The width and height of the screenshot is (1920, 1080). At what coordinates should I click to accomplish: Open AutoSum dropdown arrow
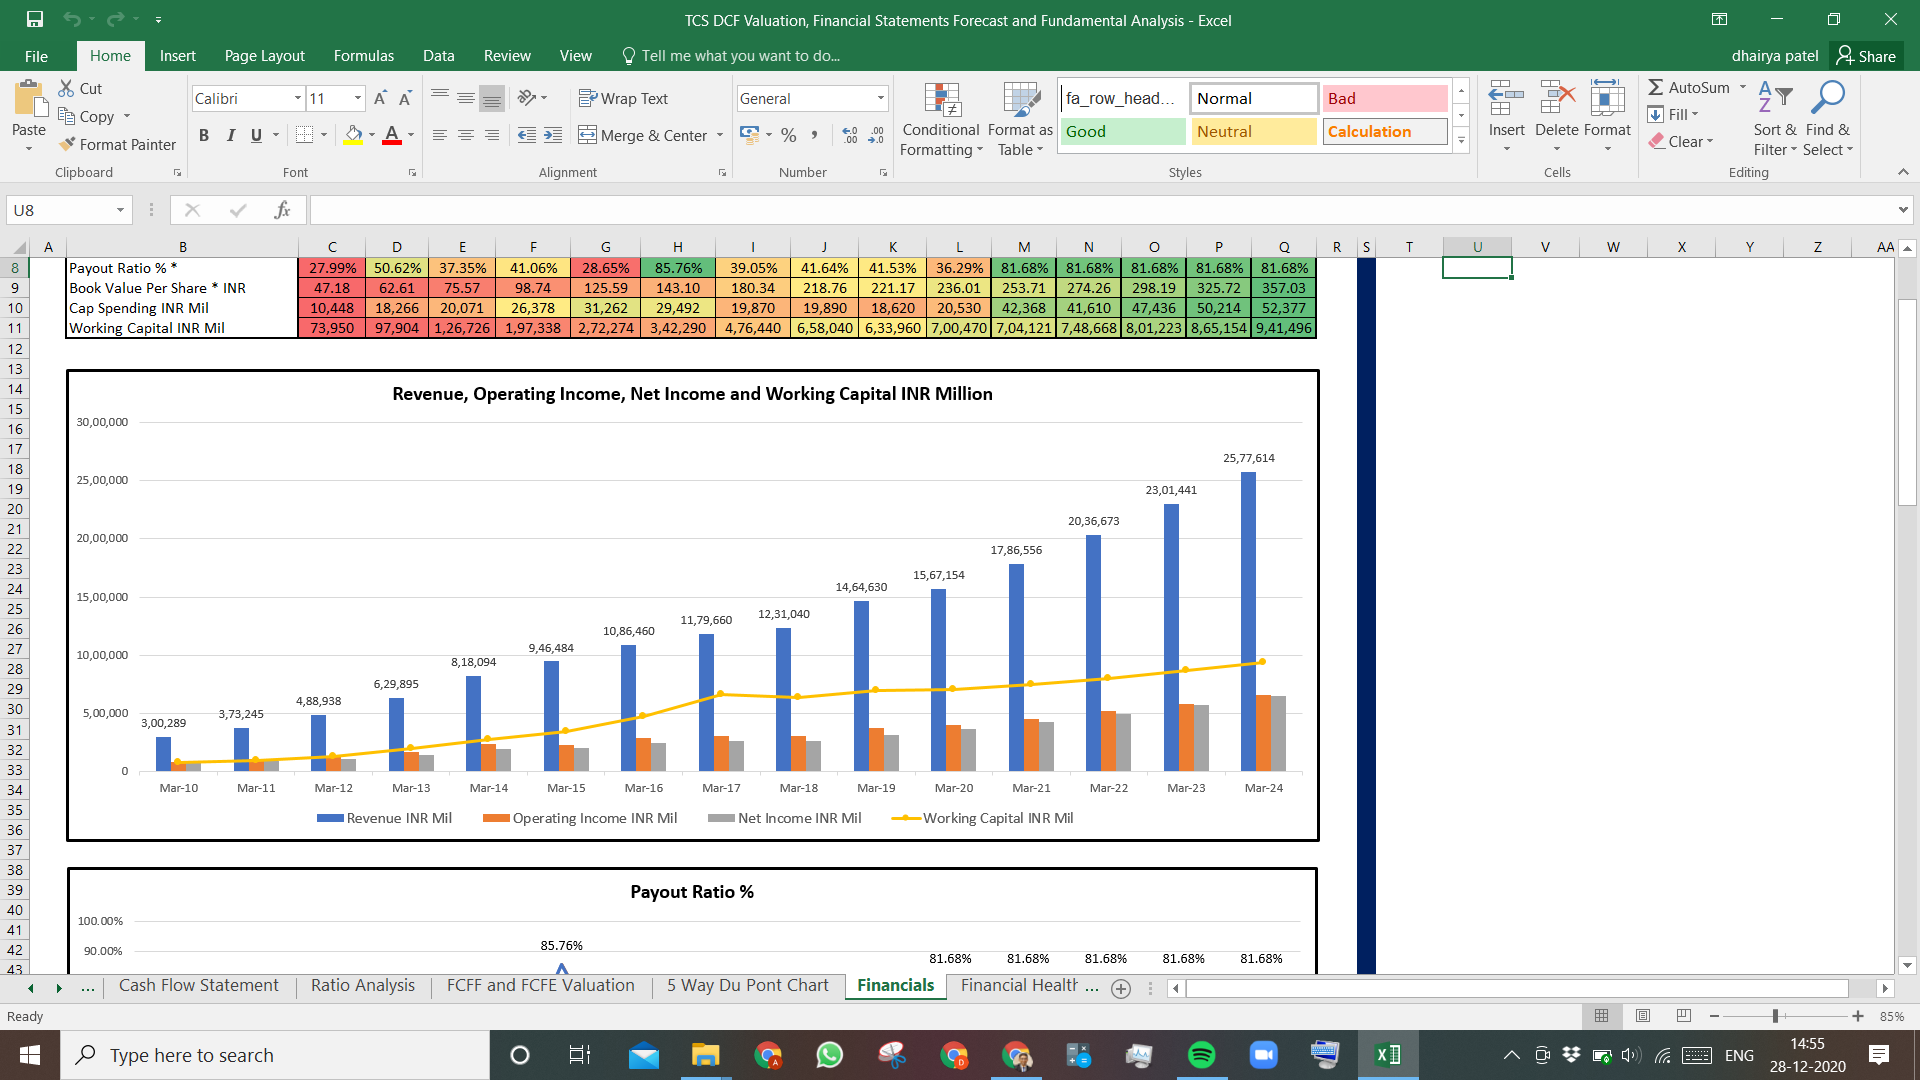click(1742, 87)
